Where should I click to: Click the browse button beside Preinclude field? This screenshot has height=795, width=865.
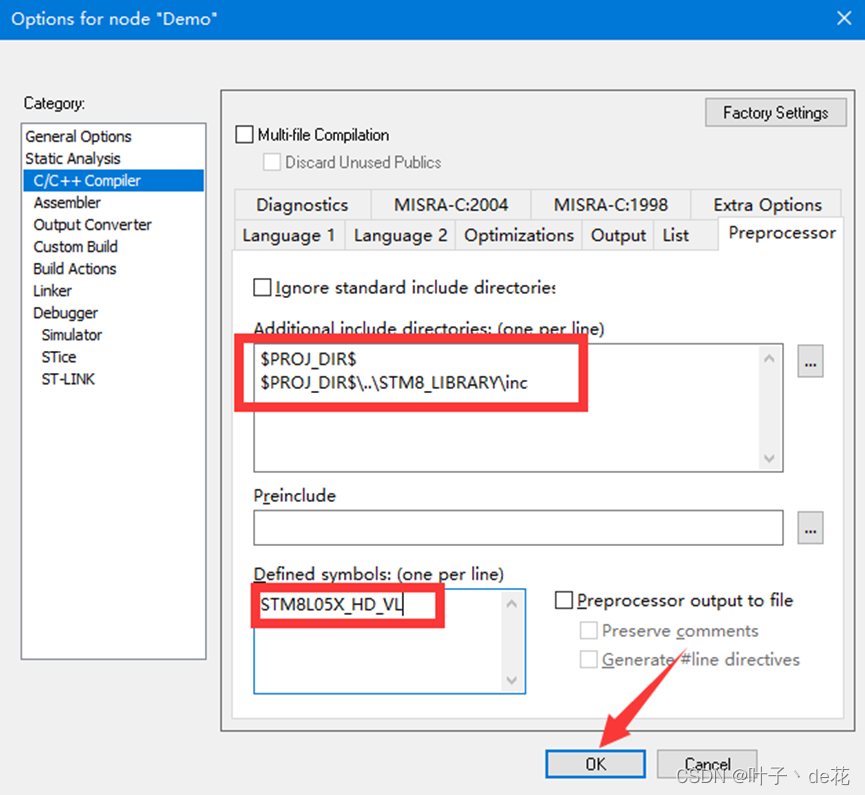coord(810,527)
